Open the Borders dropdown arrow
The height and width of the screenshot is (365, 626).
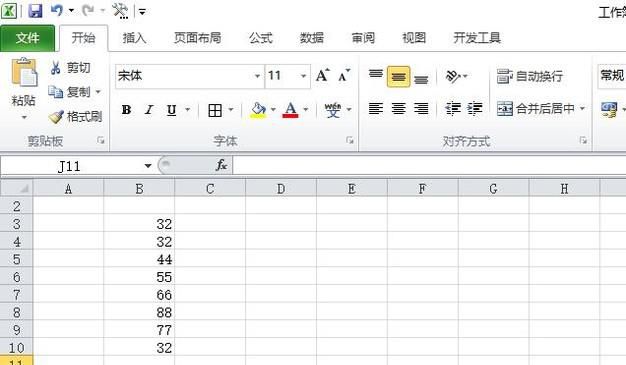tap(231, 109)
